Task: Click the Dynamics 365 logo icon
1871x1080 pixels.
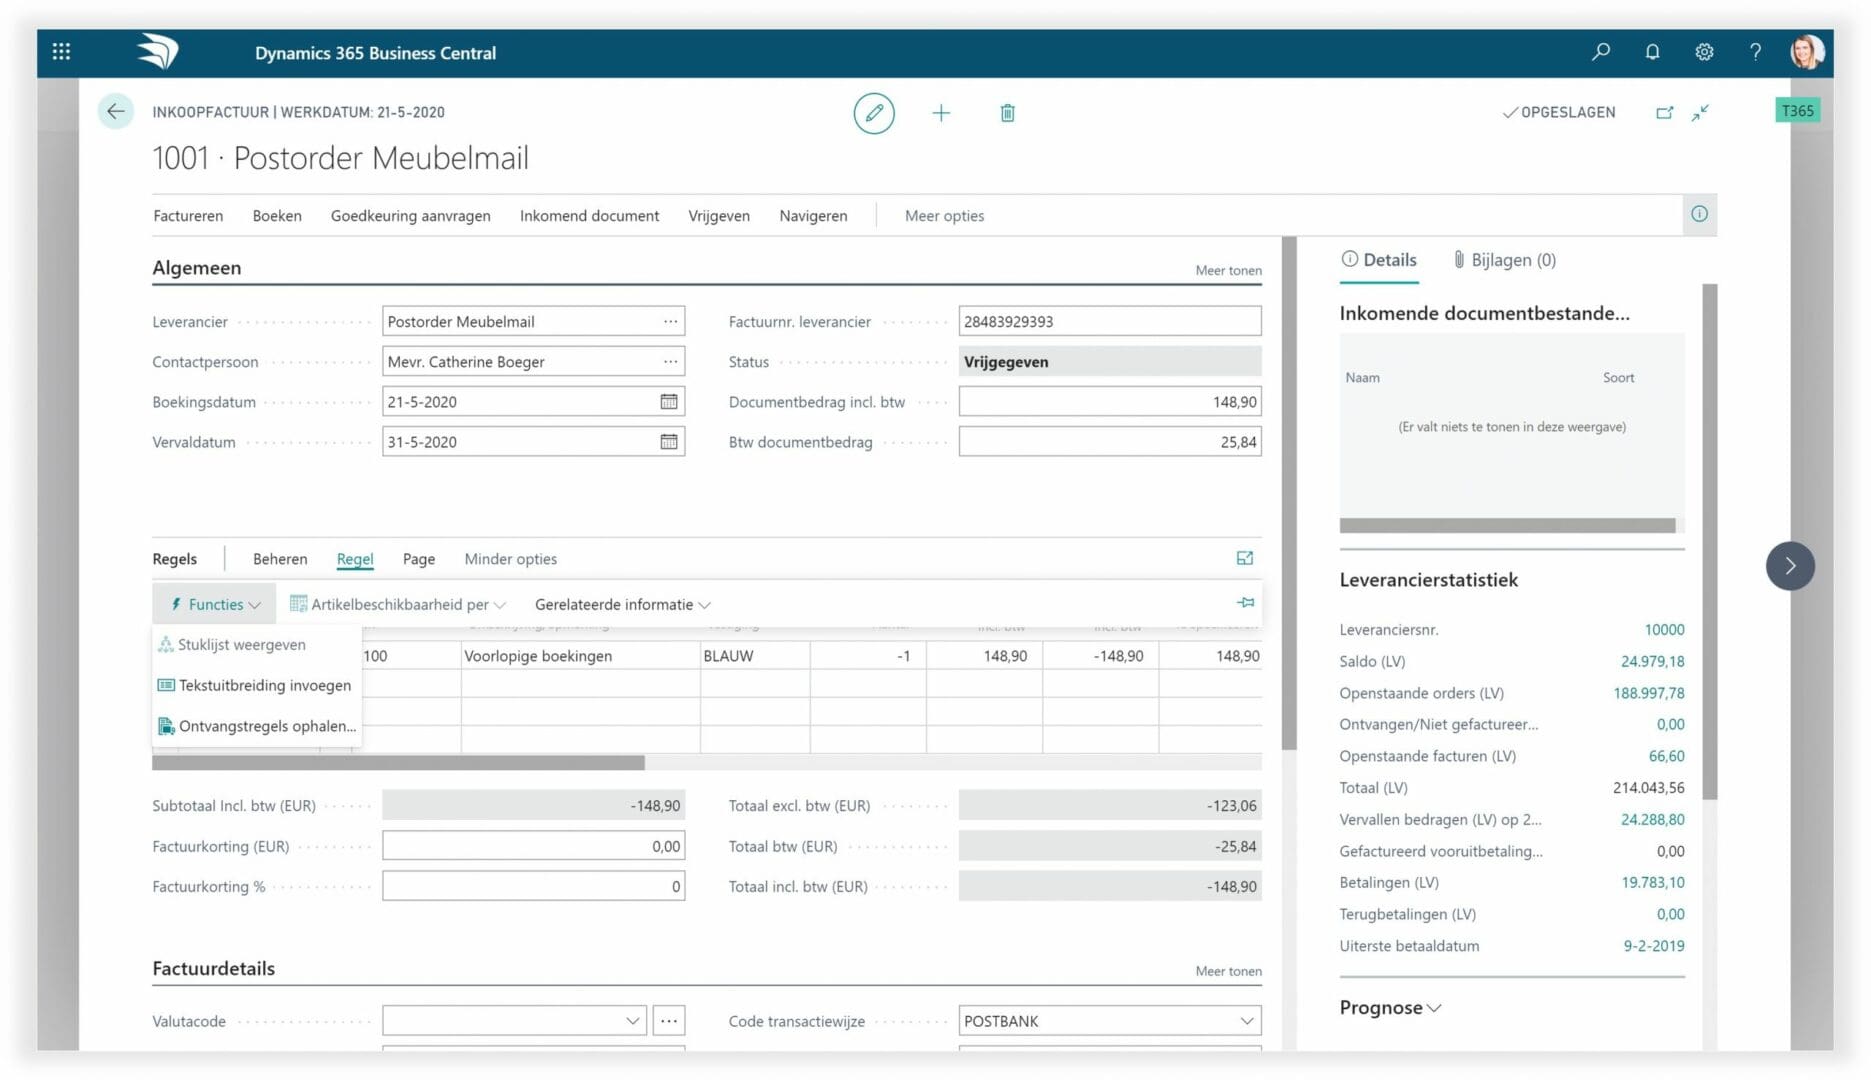Action: click(157, 52)
